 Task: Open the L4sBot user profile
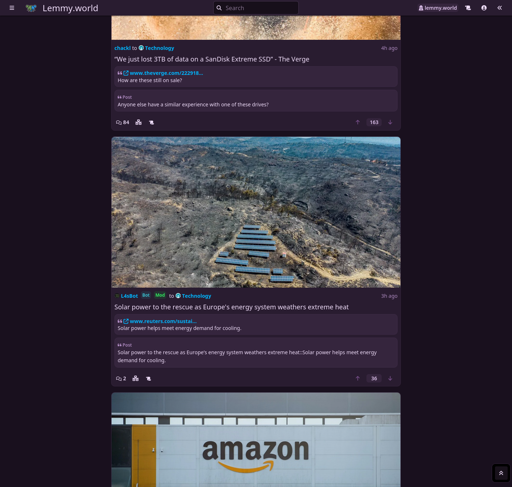pyautogui.click(x=127, y=296)
